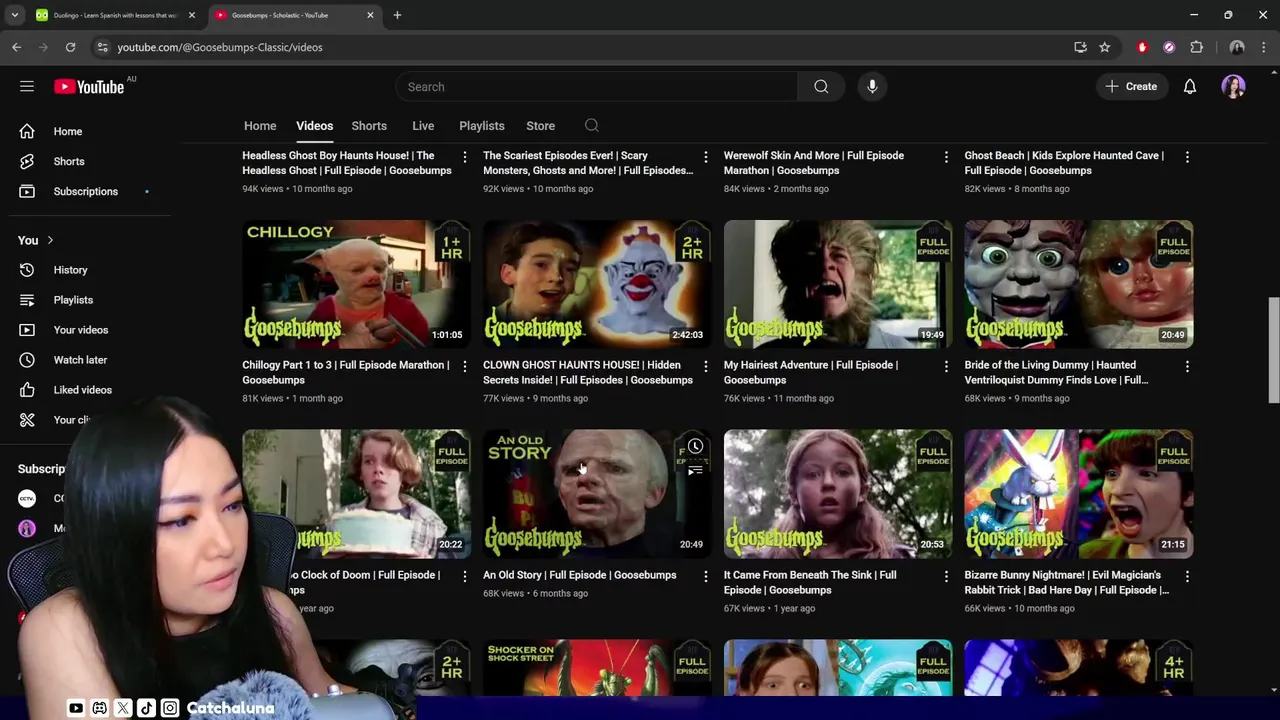Open the browser extensions puzzle icon
1280x720 pixels.
coord(1196,47)
